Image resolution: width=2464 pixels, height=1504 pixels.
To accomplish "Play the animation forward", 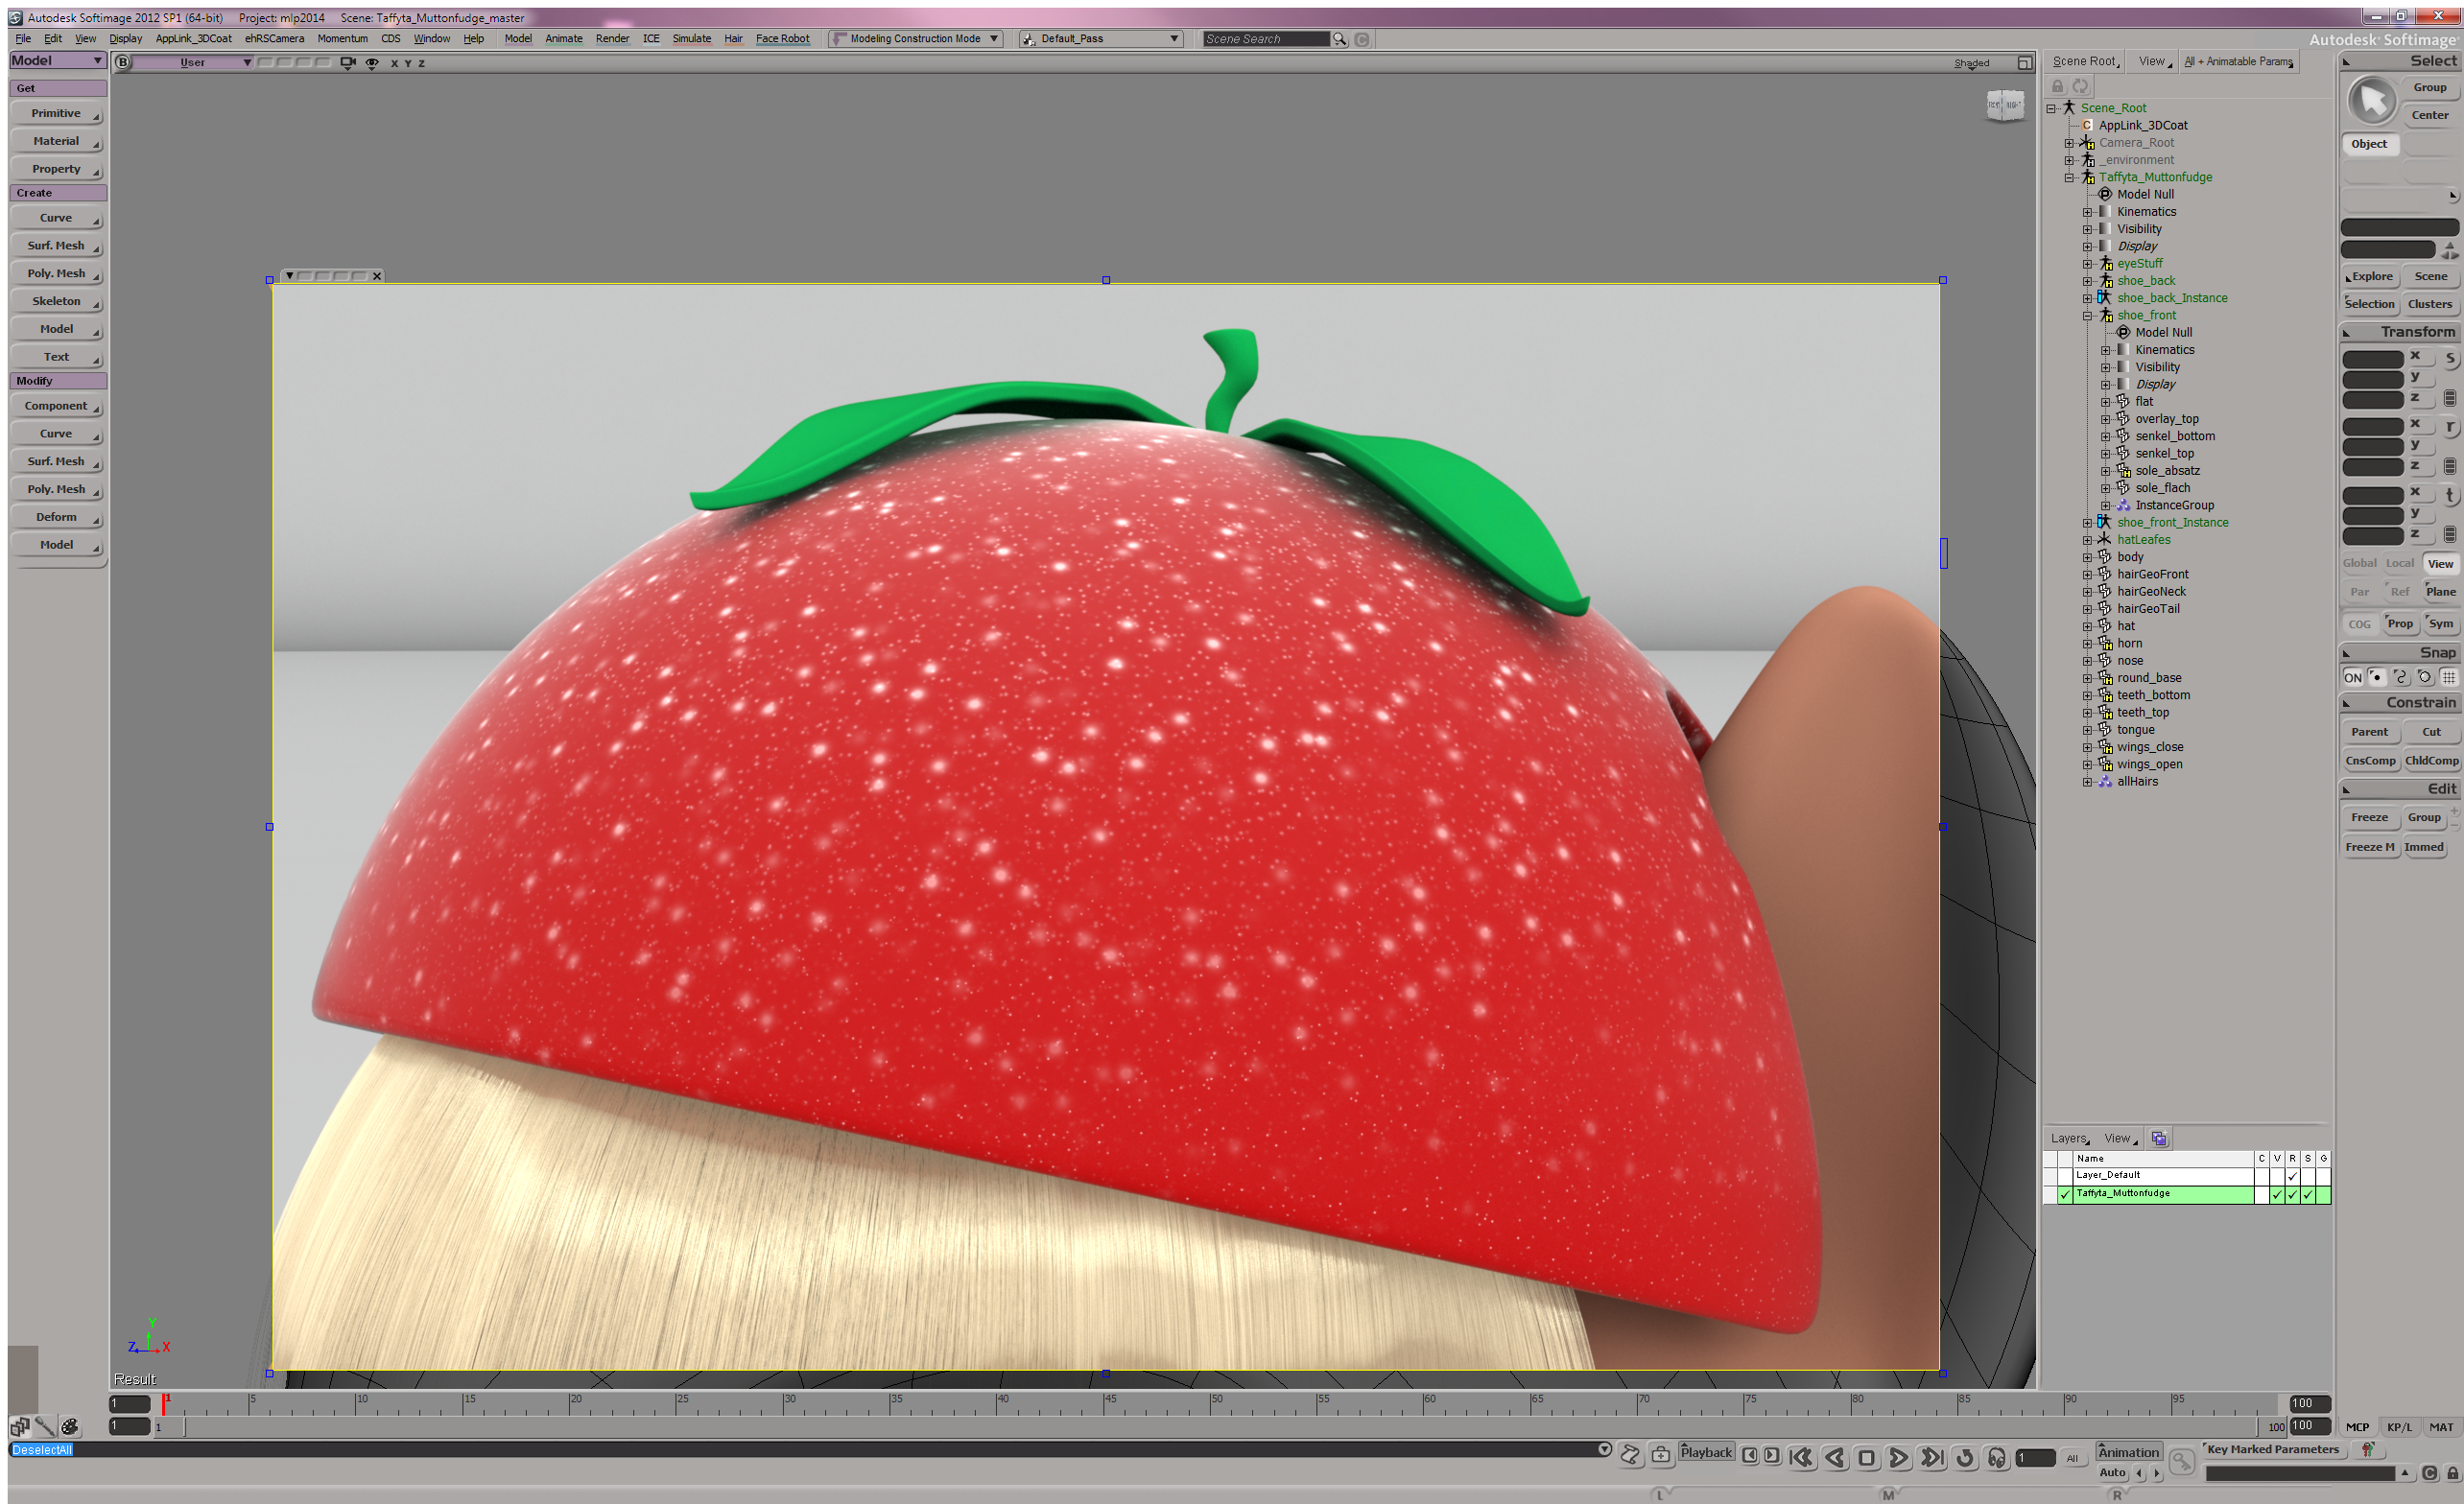I will (x=1898, y=1458).
